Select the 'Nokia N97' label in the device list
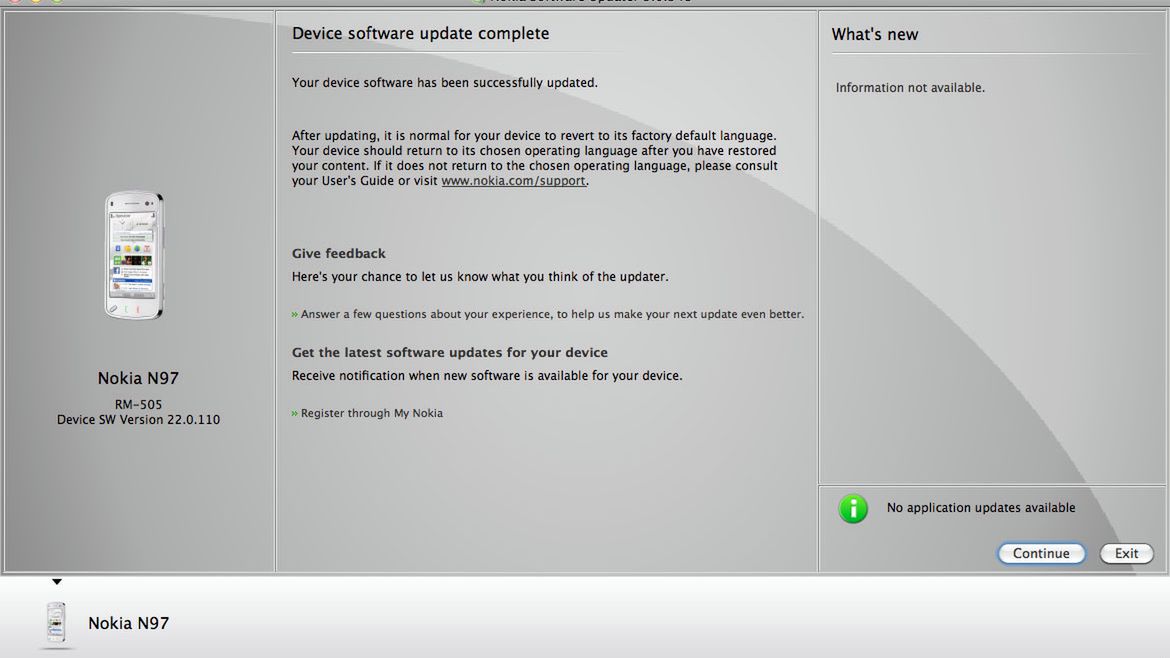The image size is (1170, 658). pos(128,622)
